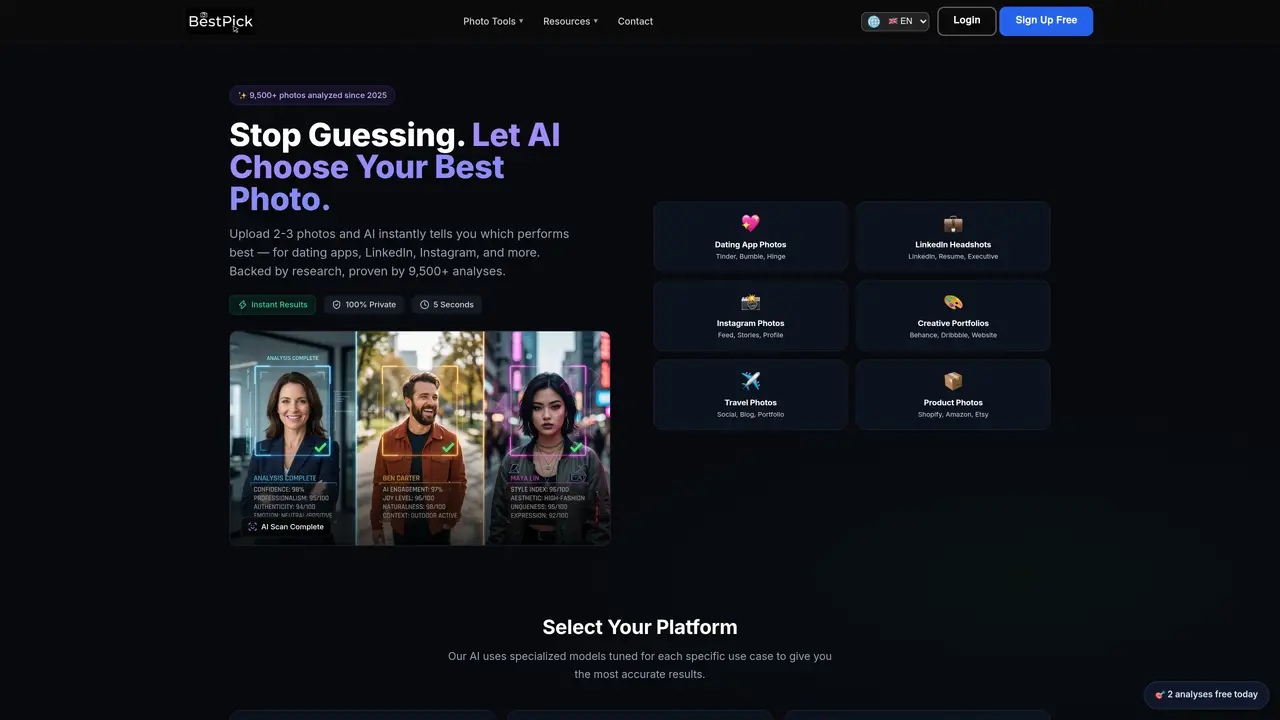
Task: Click the globe icon in language selector
Action: pos(874,21)
